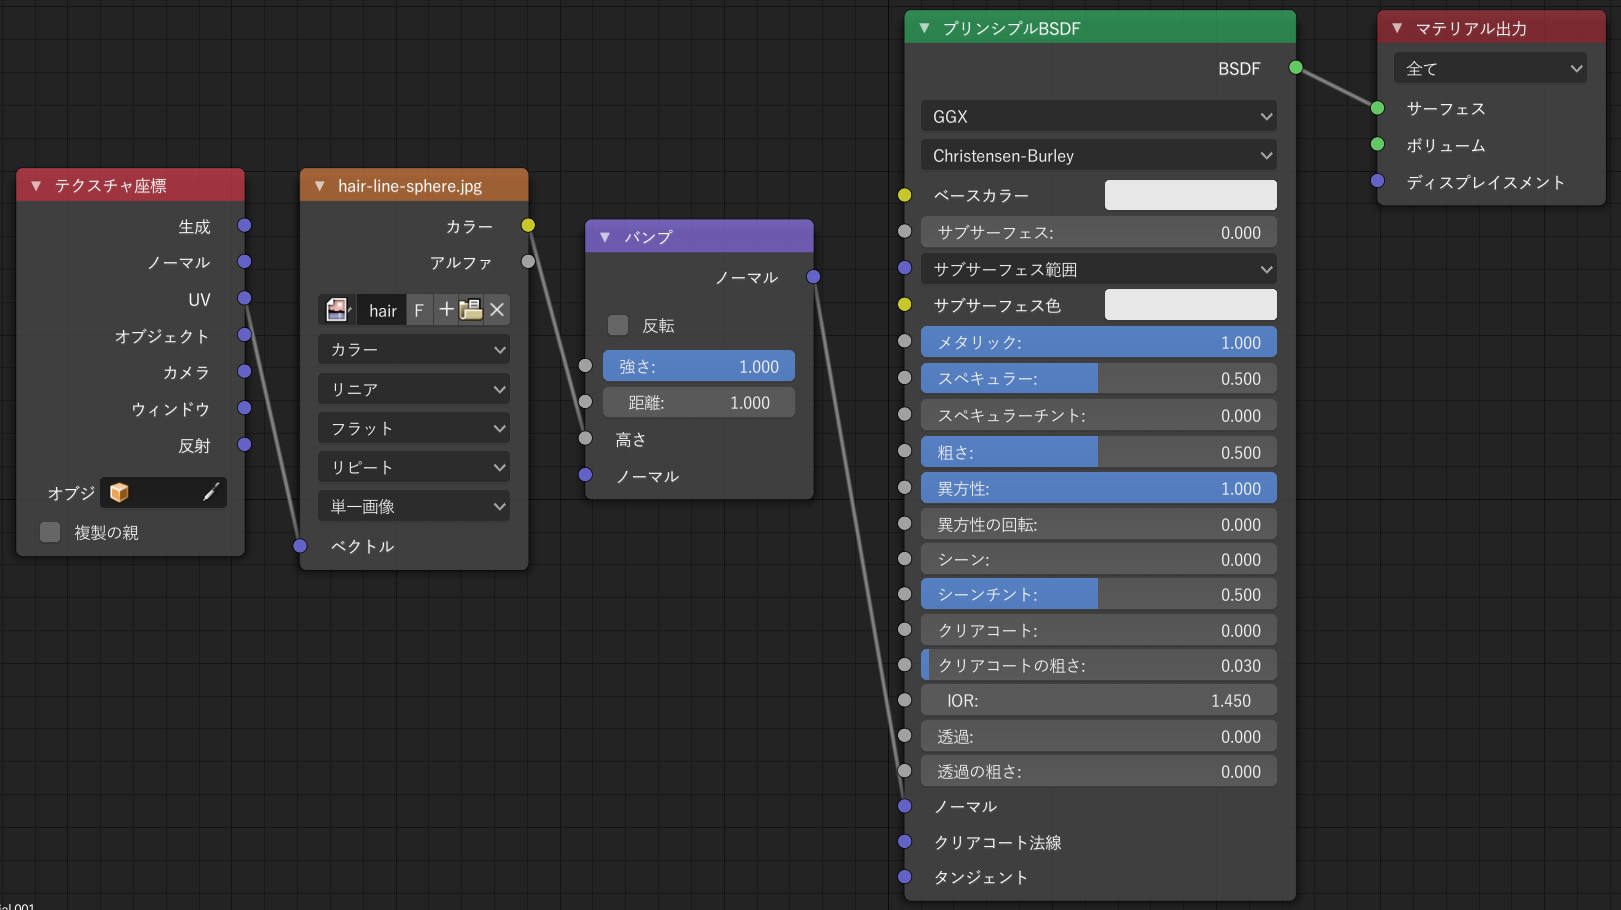Click 距離 value field in Bump node

click(699, 402)
